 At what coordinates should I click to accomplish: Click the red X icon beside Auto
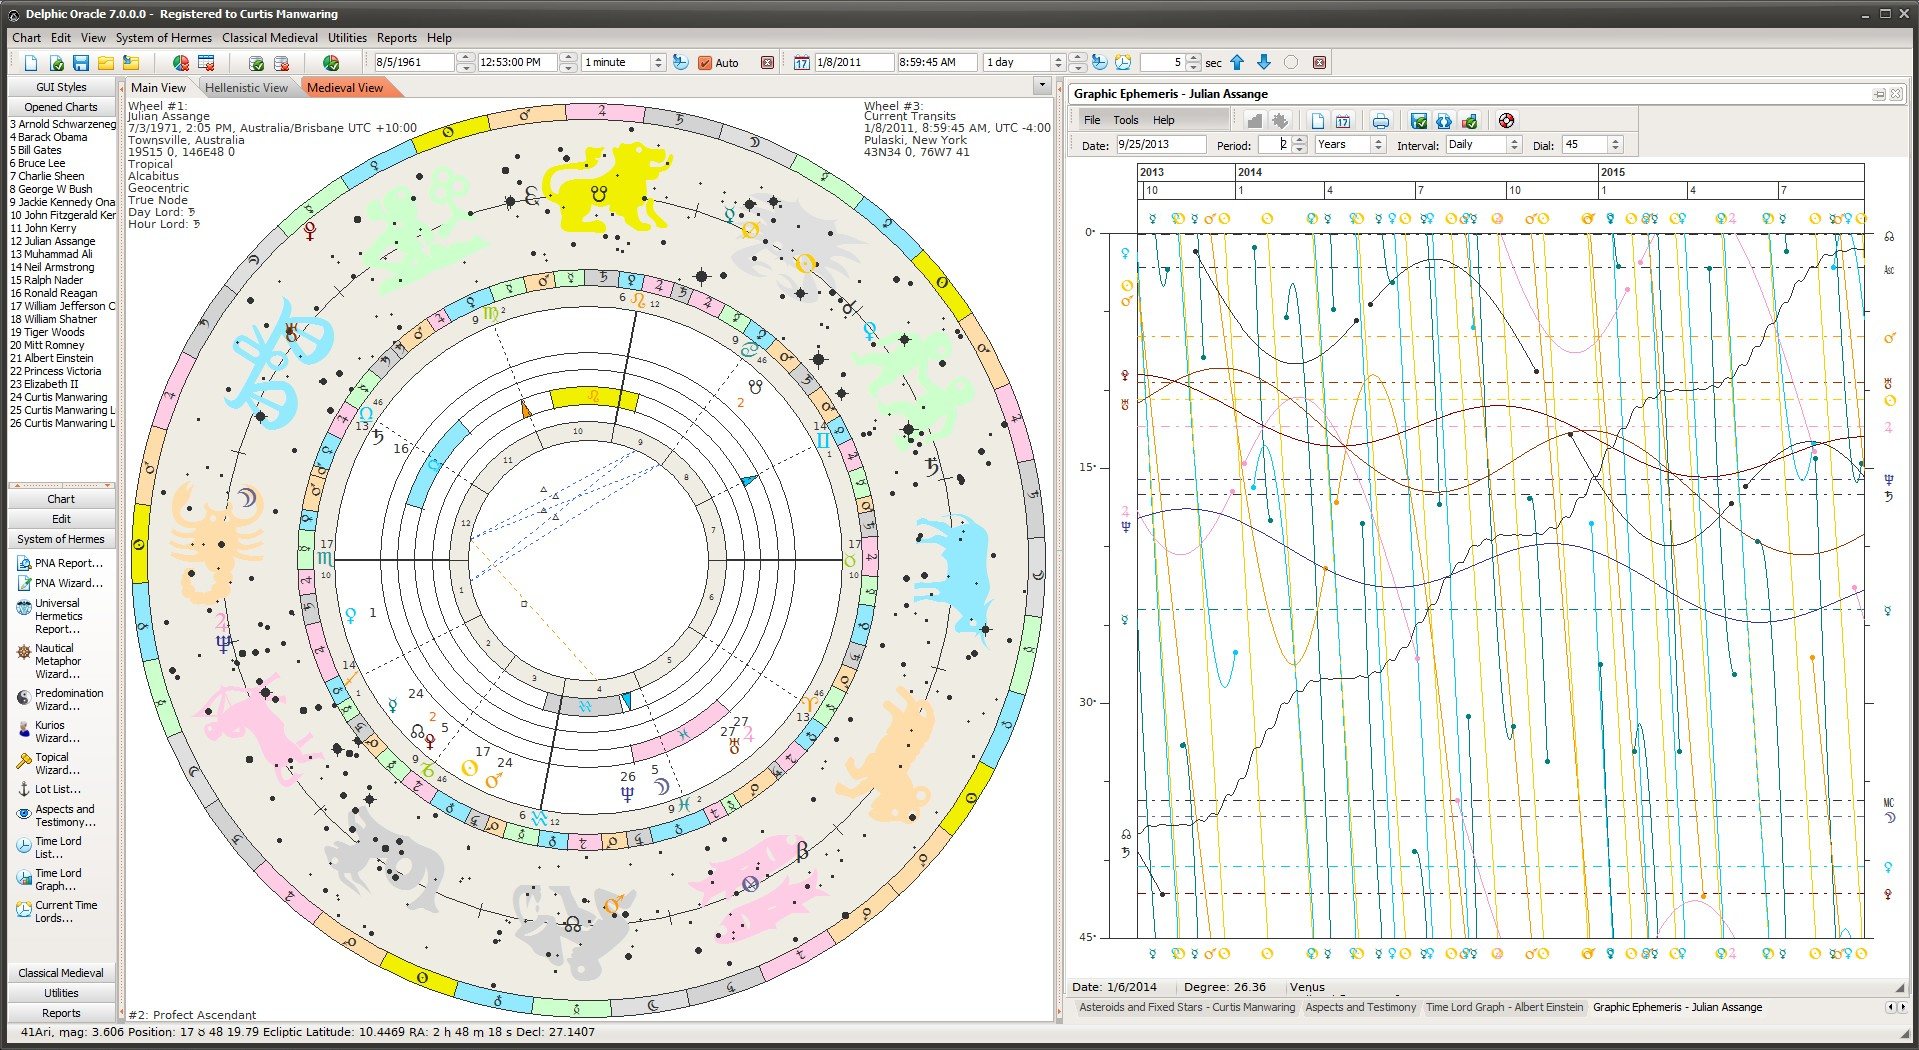(767, 63)
